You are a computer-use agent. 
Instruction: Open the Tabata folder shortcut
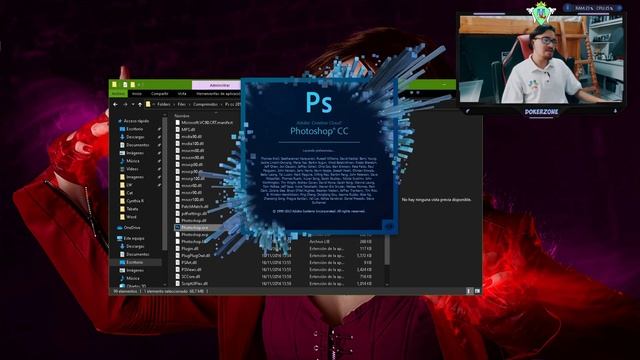coord(132,209)
